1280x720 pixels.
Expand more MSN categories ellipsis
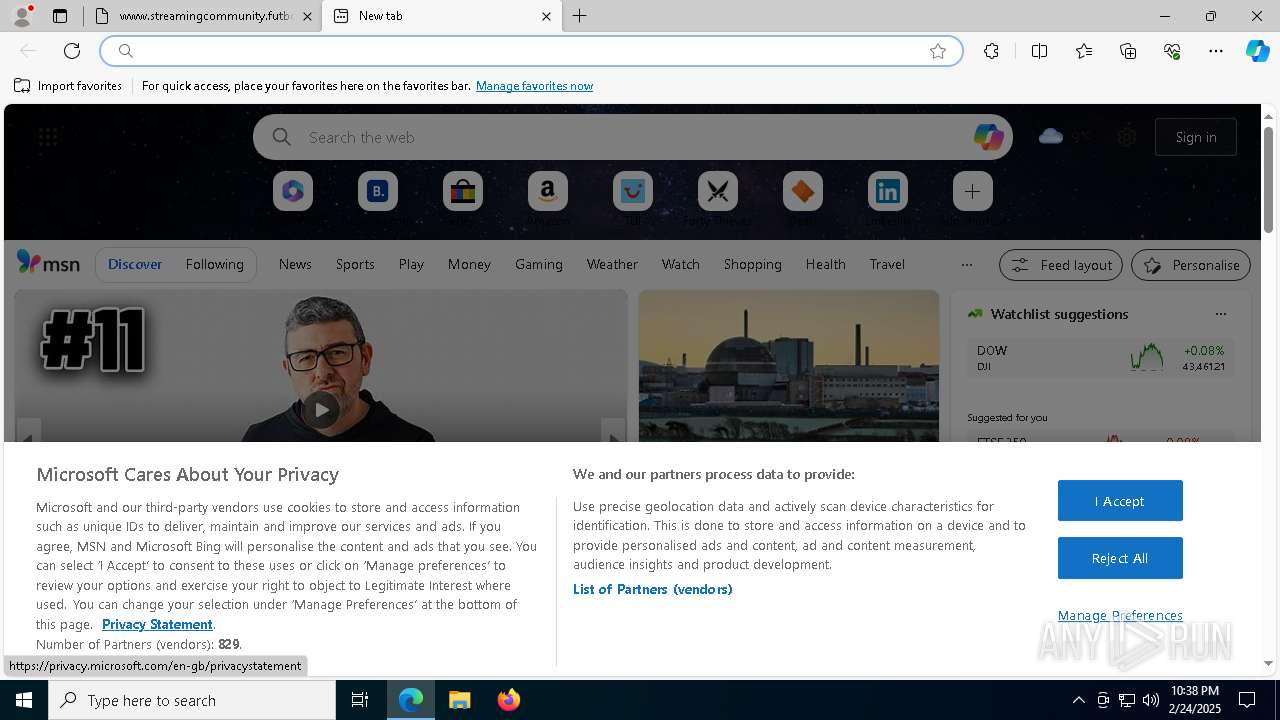pos(966,265)
